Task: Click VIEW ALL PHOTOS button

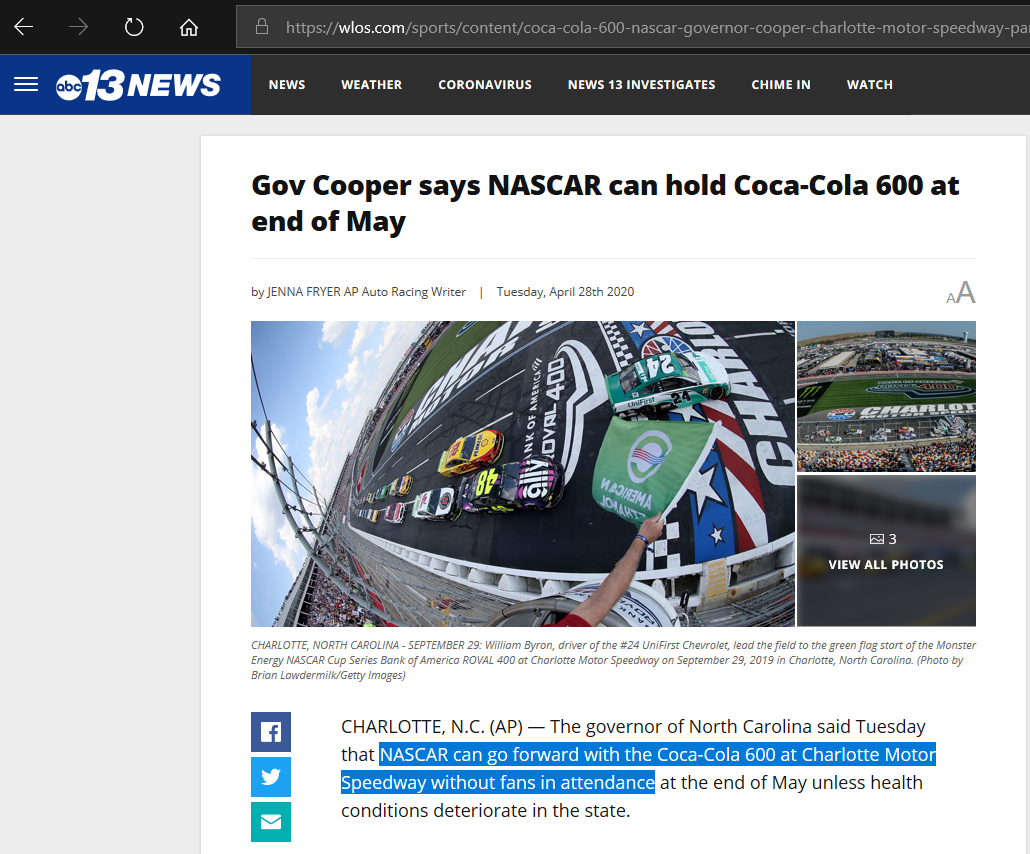Action: click(886, 551)
